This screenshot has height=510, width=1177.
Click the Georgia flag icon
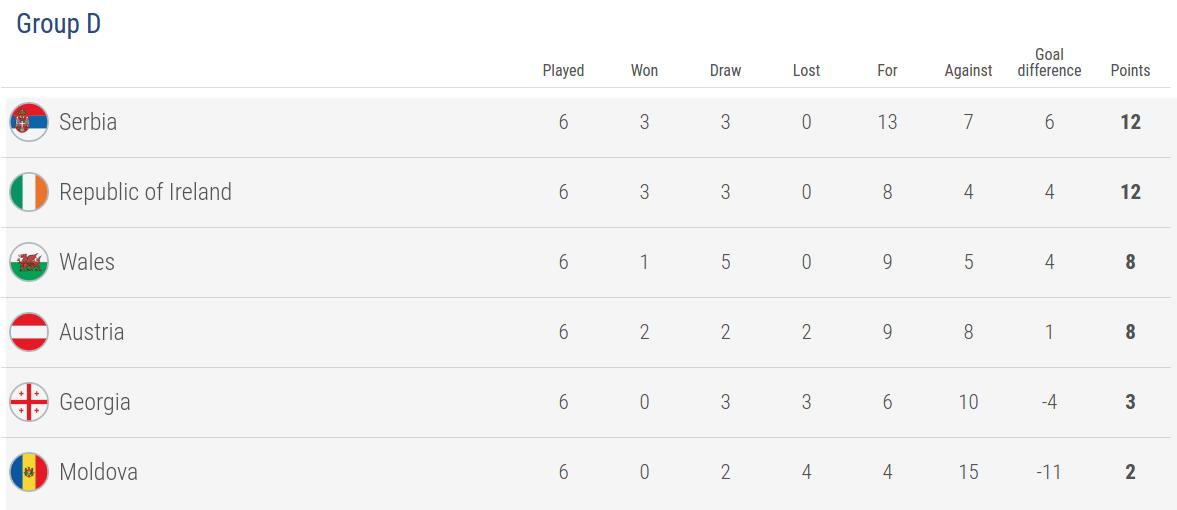pos(29,402)
